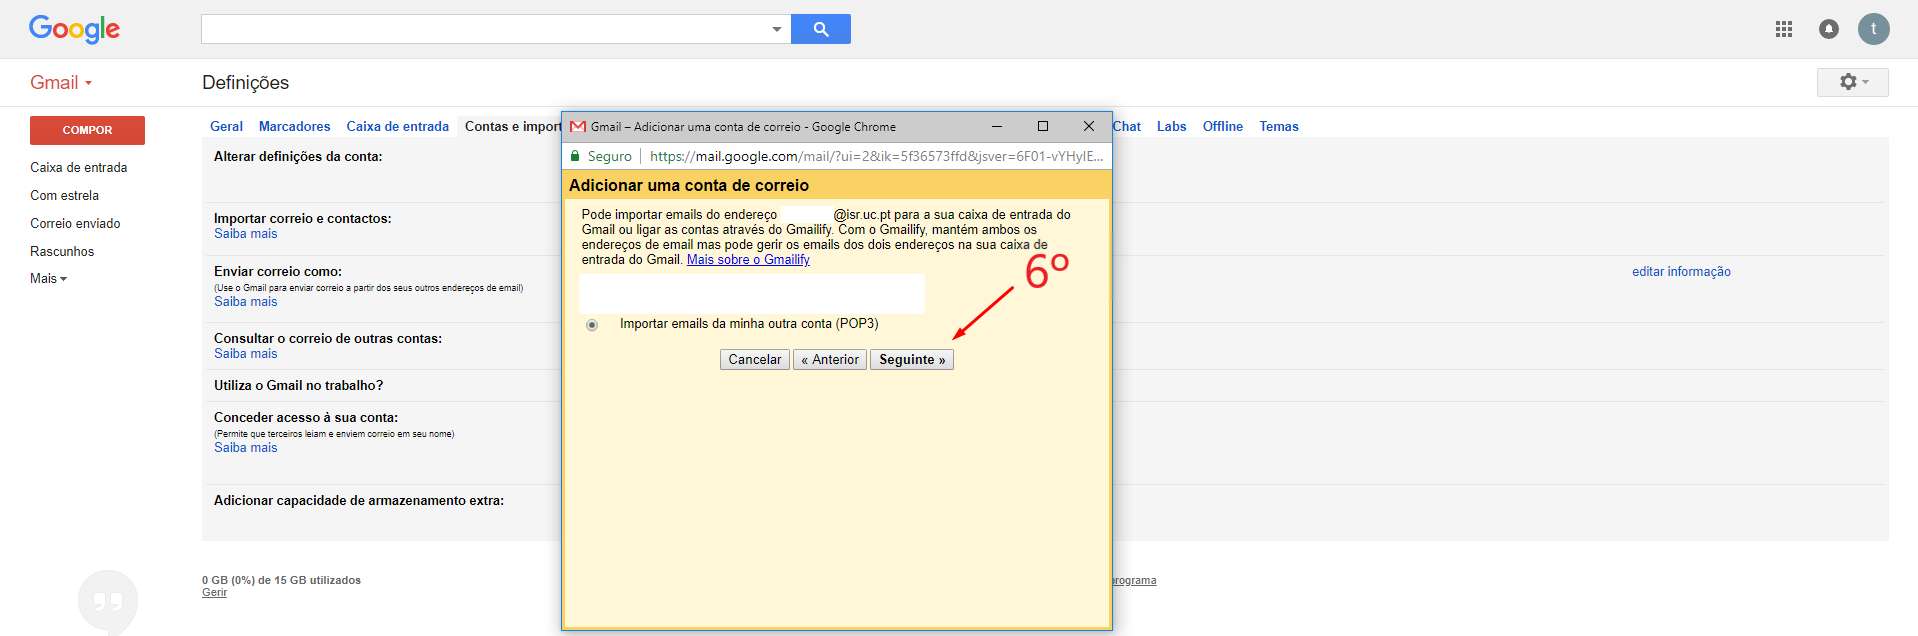Viewport: 1918px width, 636px height.
Task: Close the Adicionar conta popup window
Action: point(1089,126)
